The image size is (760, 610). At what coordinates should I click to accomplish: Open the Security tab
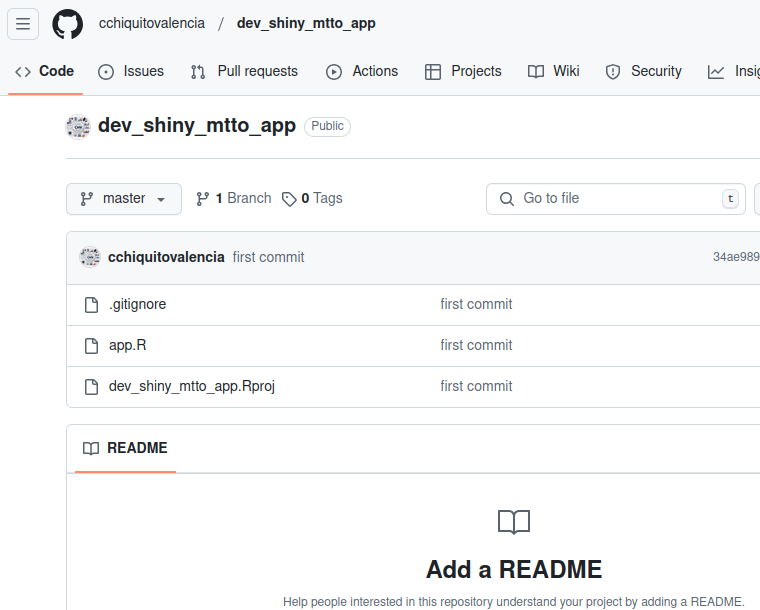[x=643, y=71]
